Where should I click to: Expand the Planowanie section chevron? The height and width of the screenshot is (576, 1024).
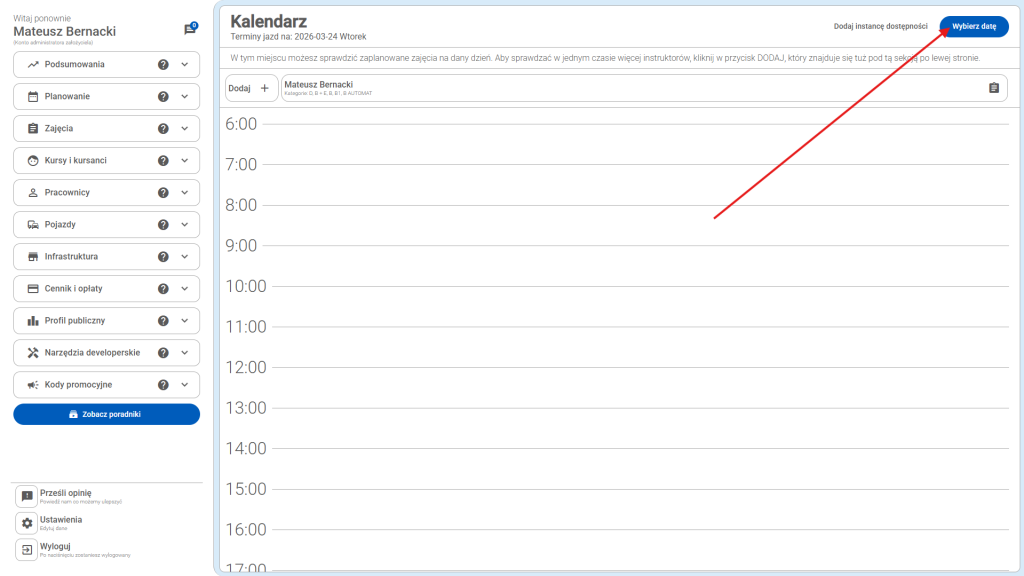[x=185, y=97]
